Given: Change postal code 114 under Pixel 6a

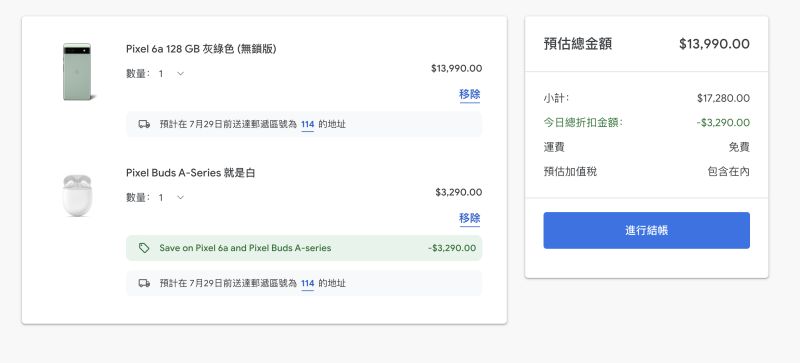Looking at the screenshot, I should (x=307, y=124).
